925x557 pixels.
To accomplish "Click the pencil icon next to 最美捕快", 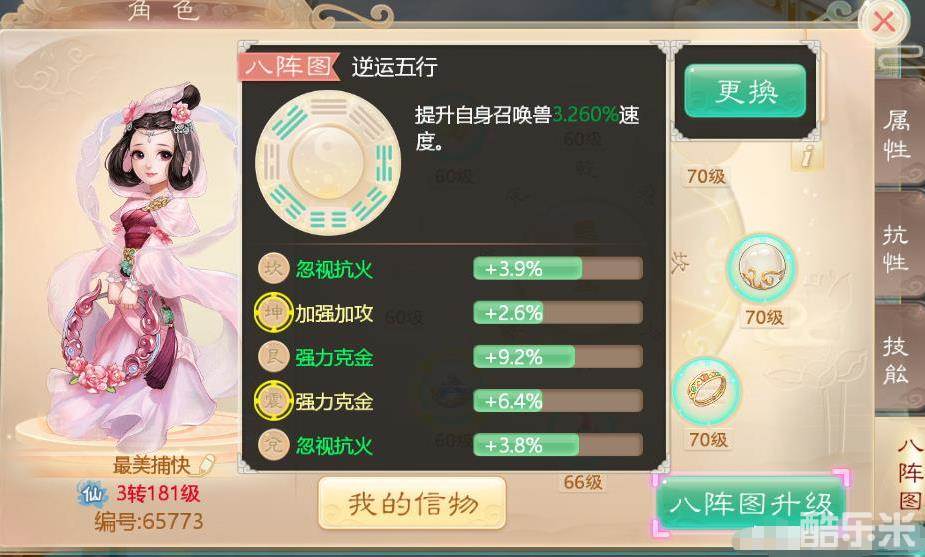I will (x=206, y=464).
